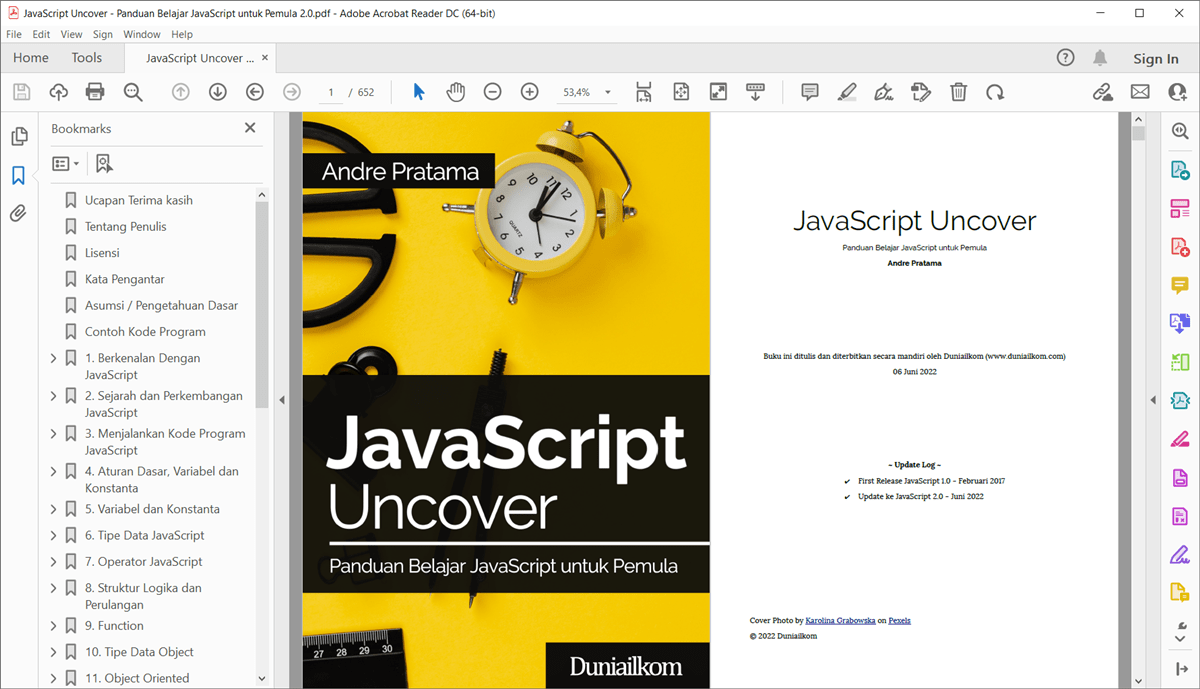The image size is (1200, 689).
Task: Open the Help question mark icon
Action: coord(1066,58)
